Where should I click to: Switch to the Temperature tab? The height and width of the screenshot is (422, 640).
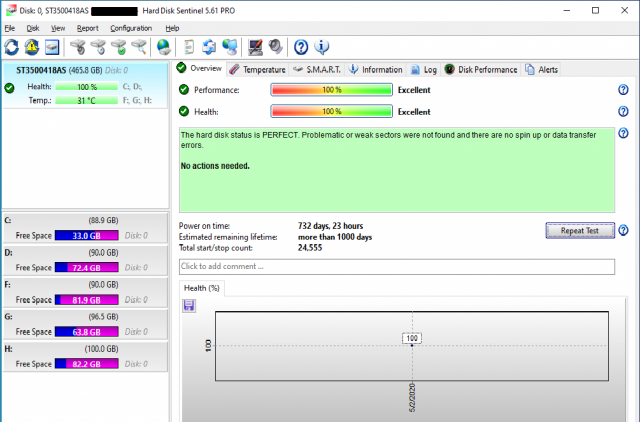(257, 69)
